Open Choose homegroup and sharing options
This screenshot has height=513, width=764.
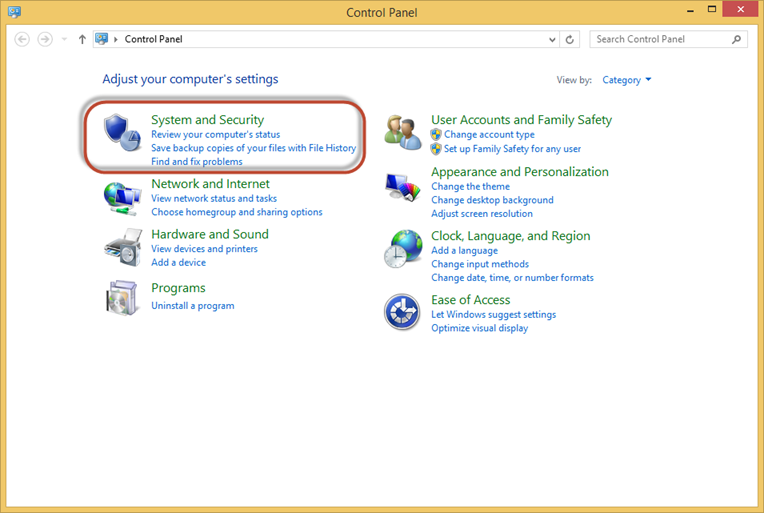(x=236, y=212)
